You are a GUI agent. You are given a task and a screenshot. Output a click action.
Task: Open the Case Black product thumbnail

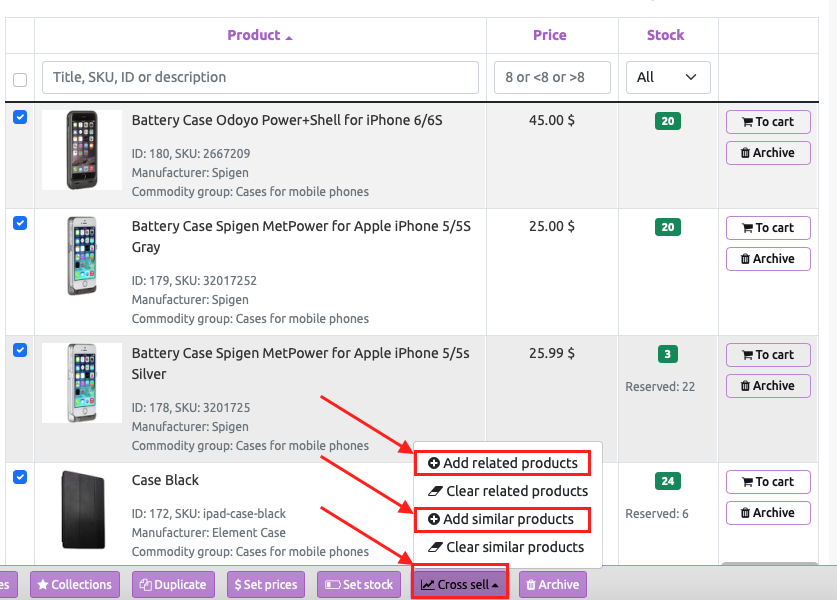point(82,510)
